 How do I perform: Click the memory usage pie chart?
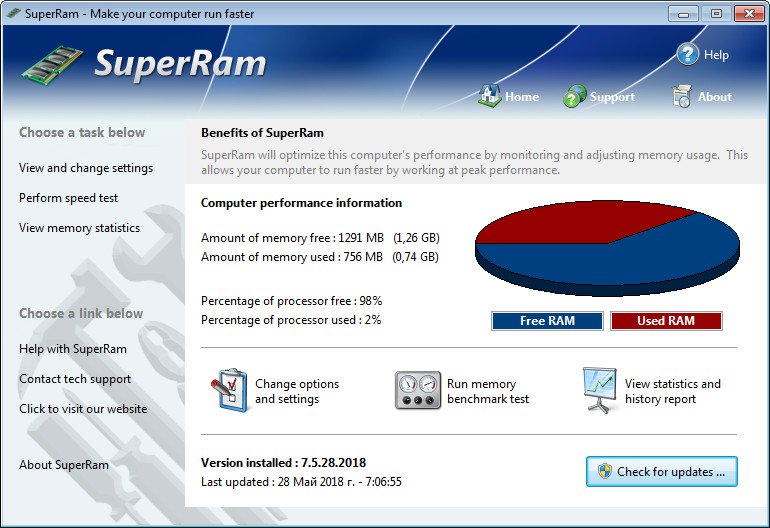pyautogui.click(x=607, y=248)
